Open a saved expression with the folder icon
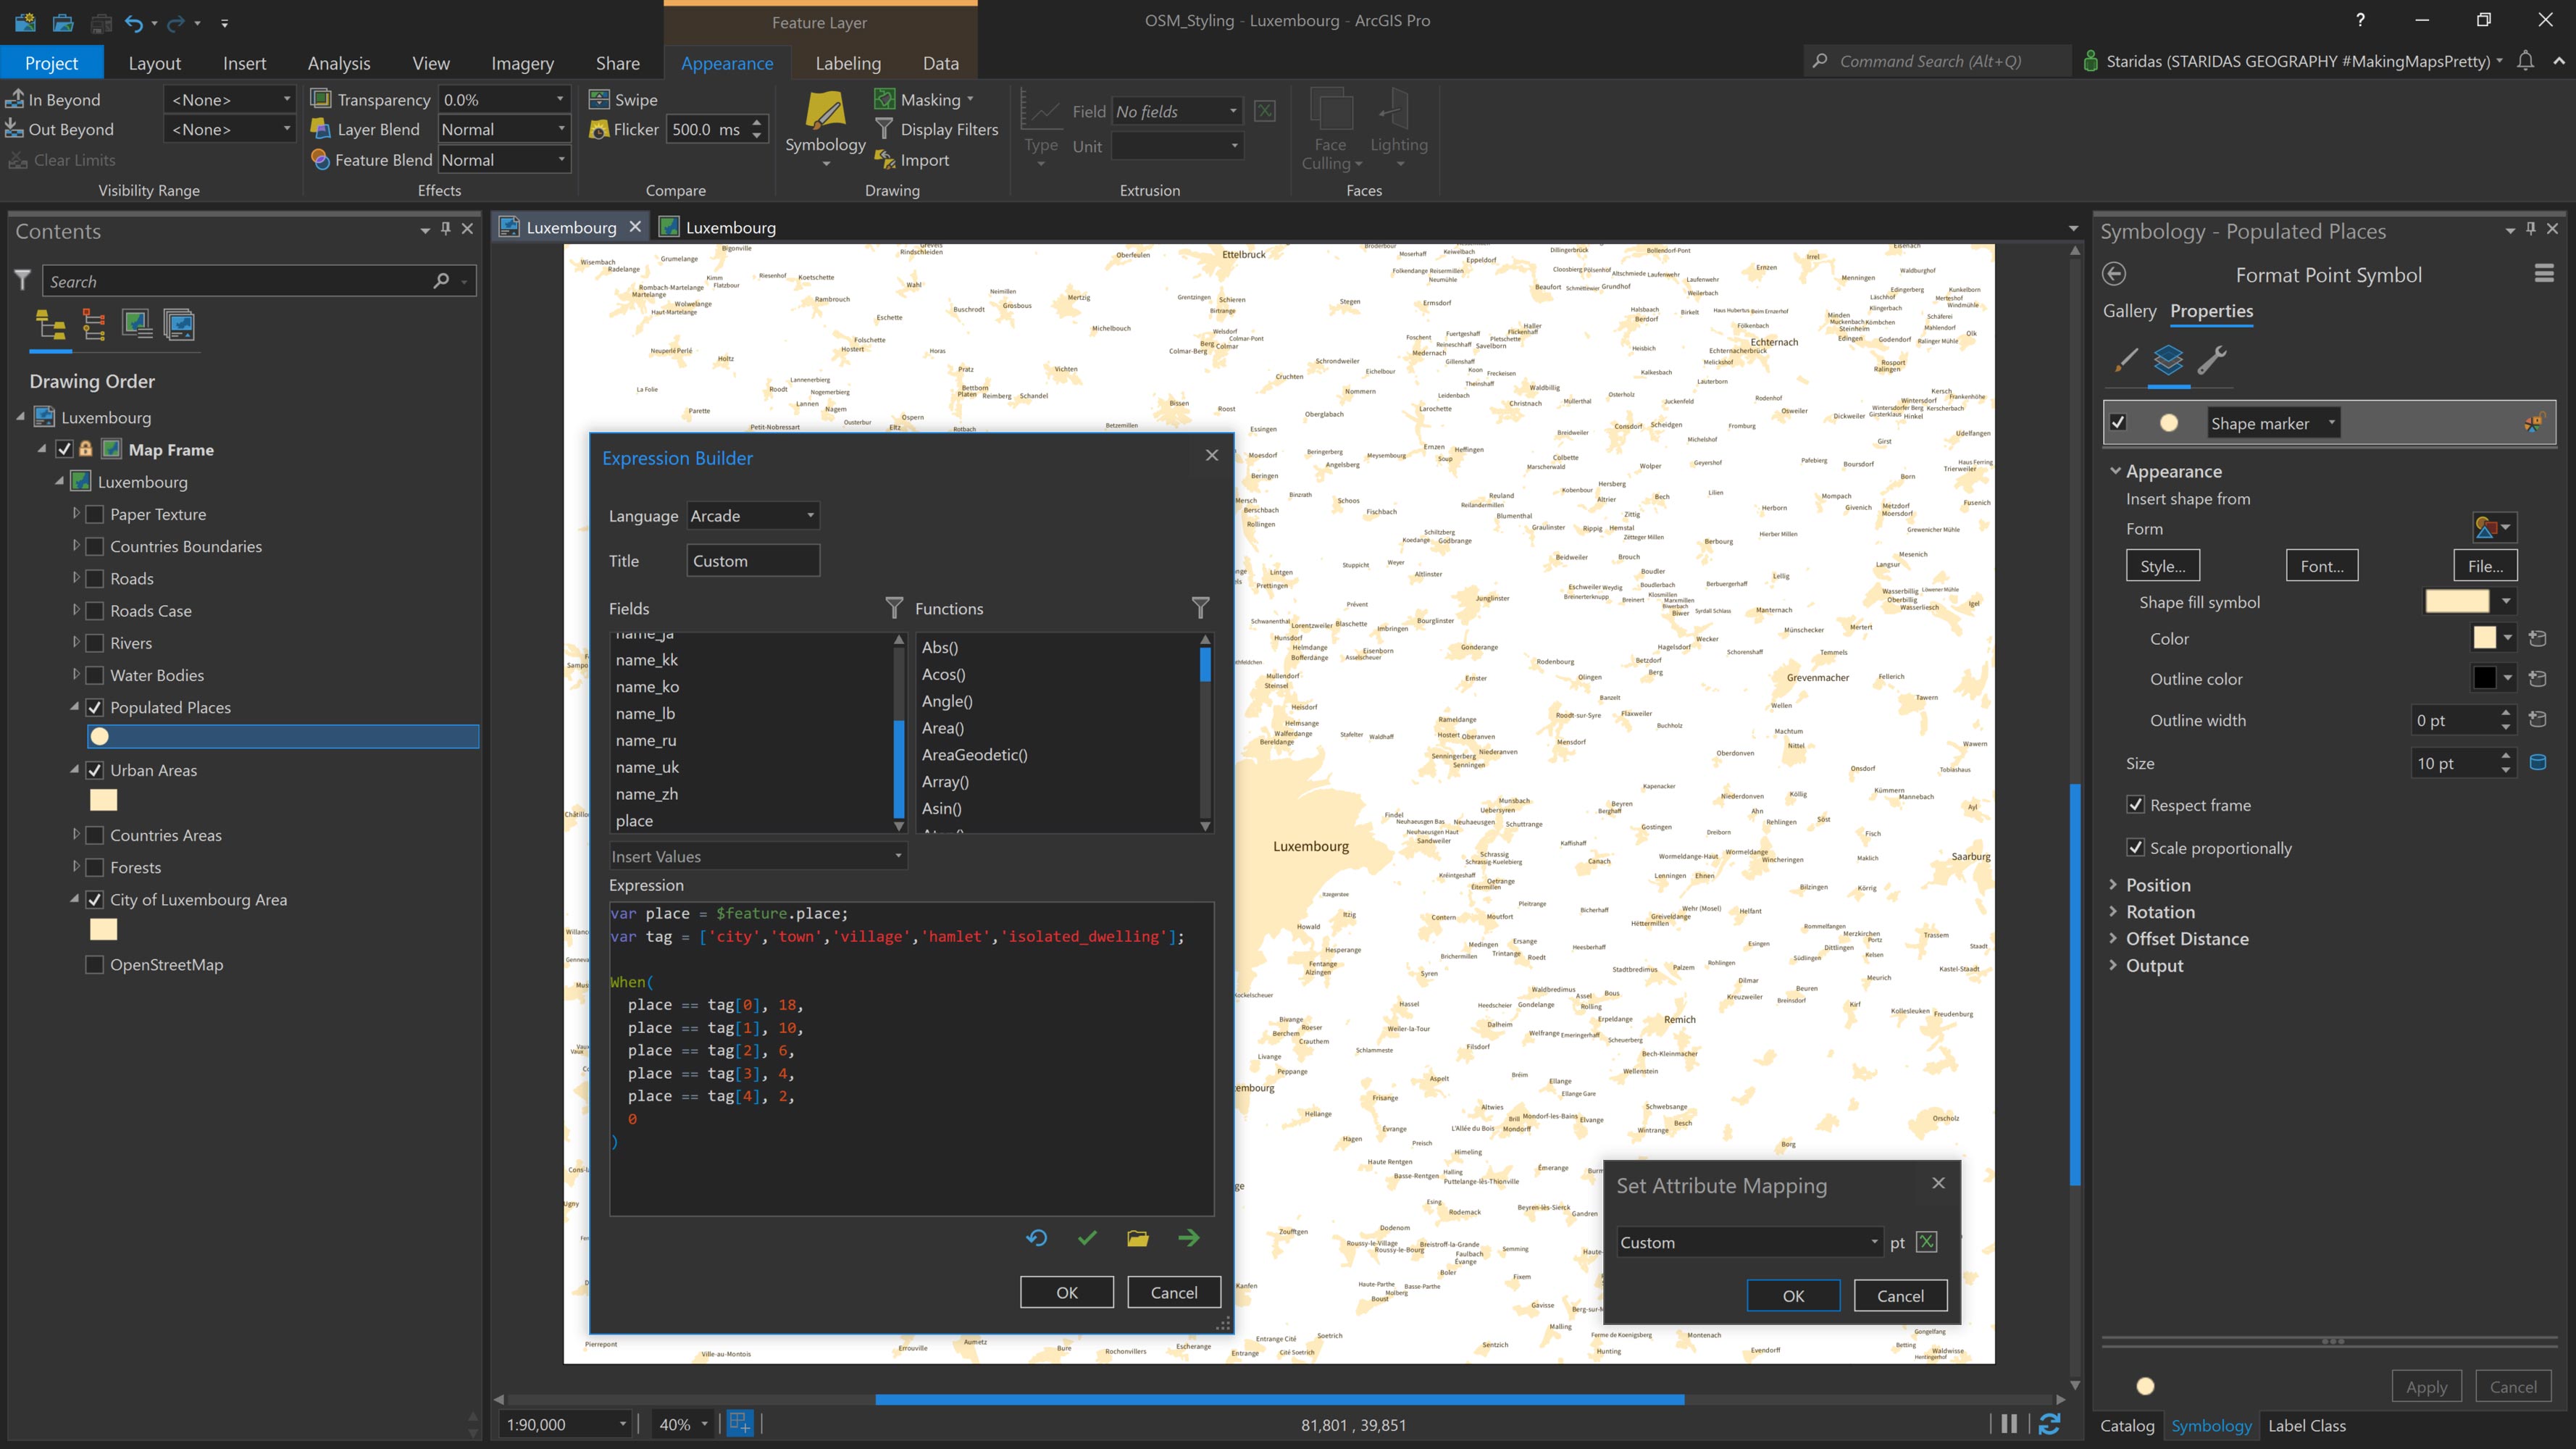Viewport: 2576px width, 1449px height. tap(1138, 1238)
